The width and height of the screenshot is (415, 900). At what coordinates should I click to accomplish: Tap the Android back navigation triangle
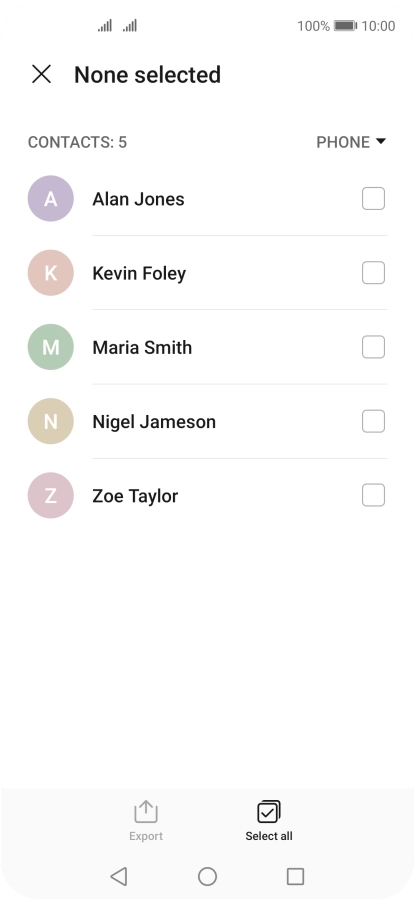[x=118, y=876]
